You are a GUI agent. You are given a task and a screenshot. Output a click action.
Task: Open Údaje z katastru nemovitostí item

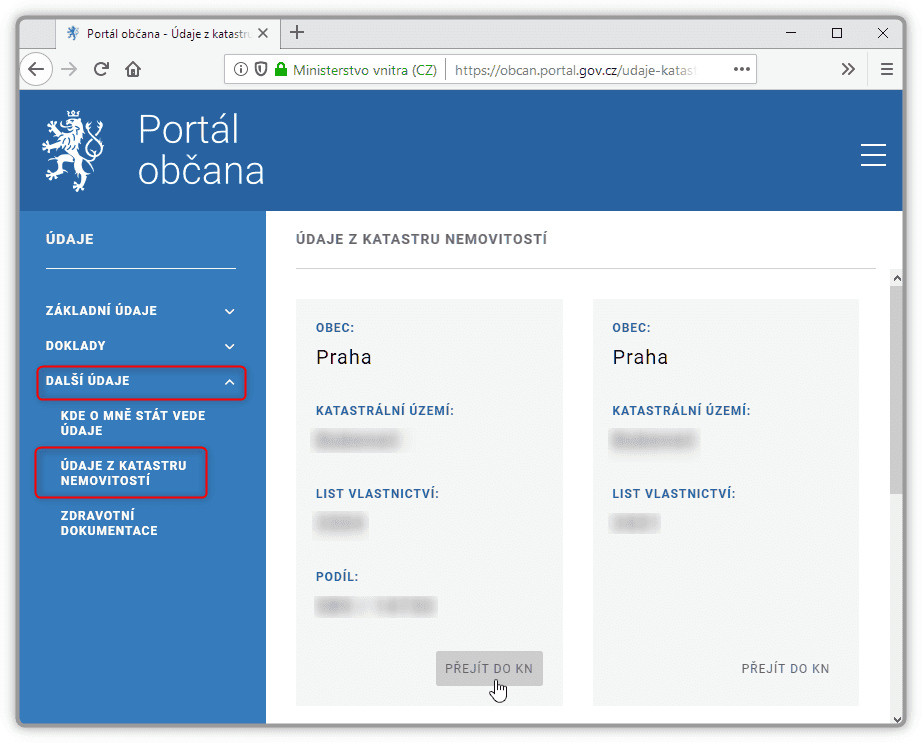[x=123, y=473]
